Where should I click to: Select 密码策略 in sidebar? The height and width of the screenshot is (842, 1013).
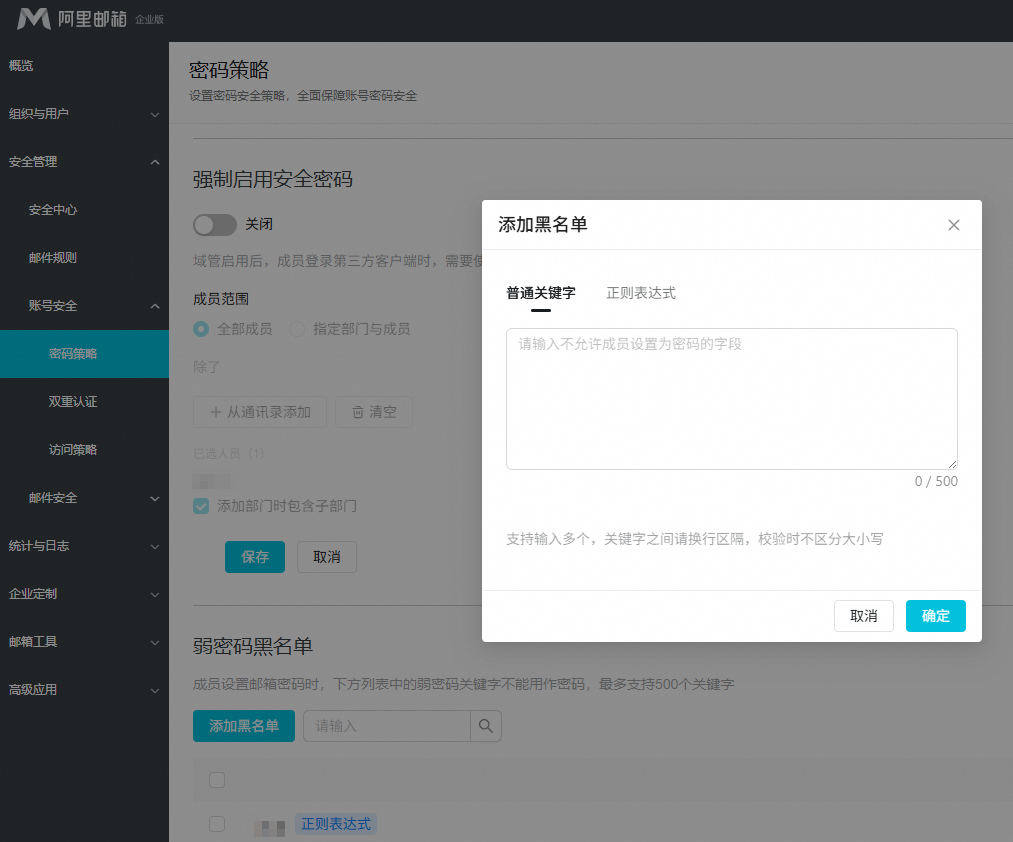(x=84, y=353)
